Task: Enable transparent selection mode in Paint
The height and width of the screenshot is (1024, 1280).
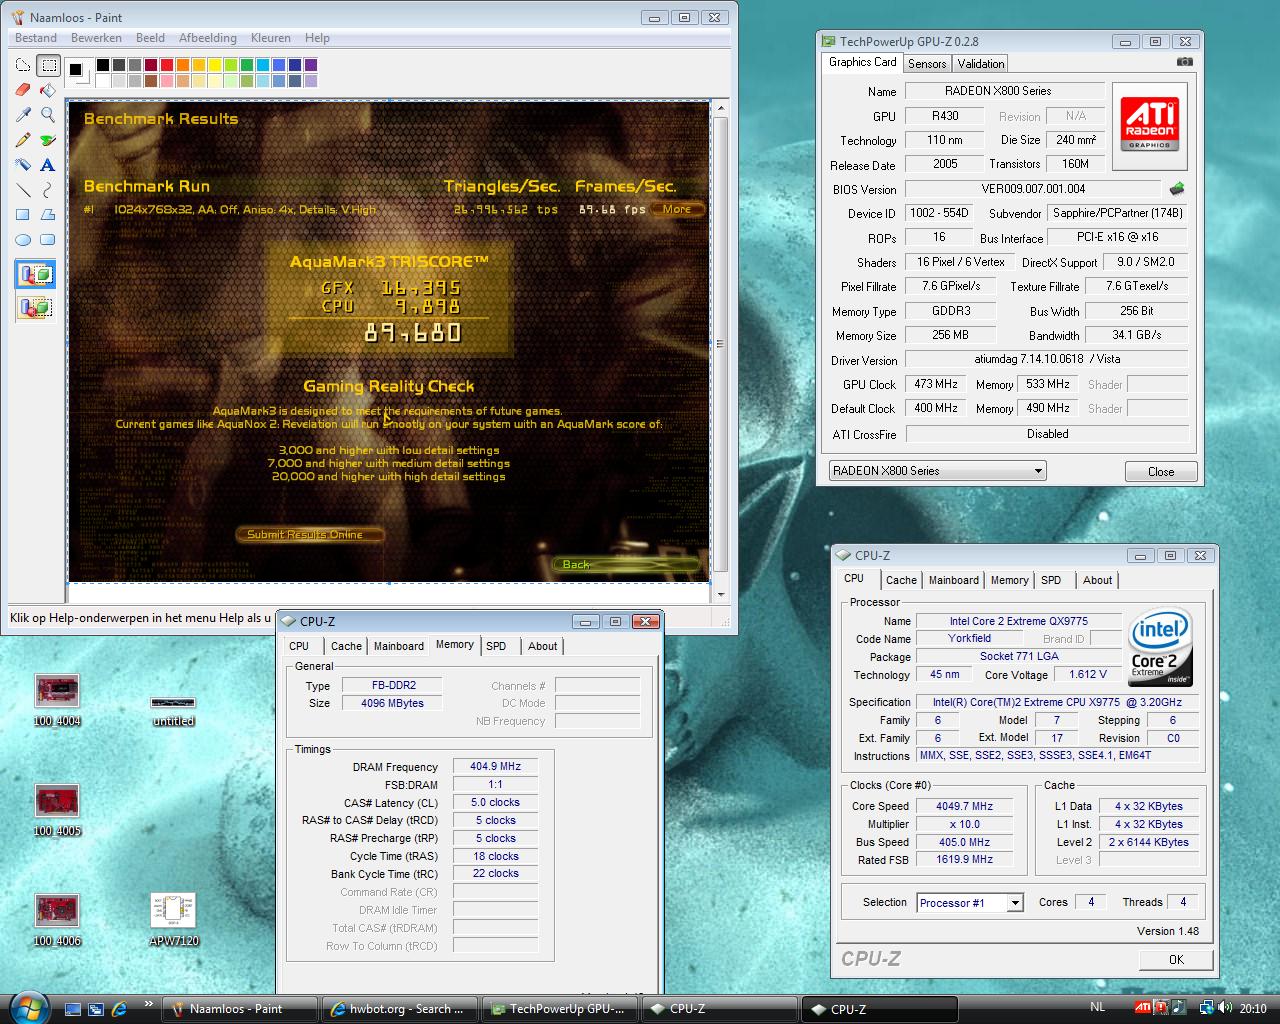Action: tap(35, 306)
